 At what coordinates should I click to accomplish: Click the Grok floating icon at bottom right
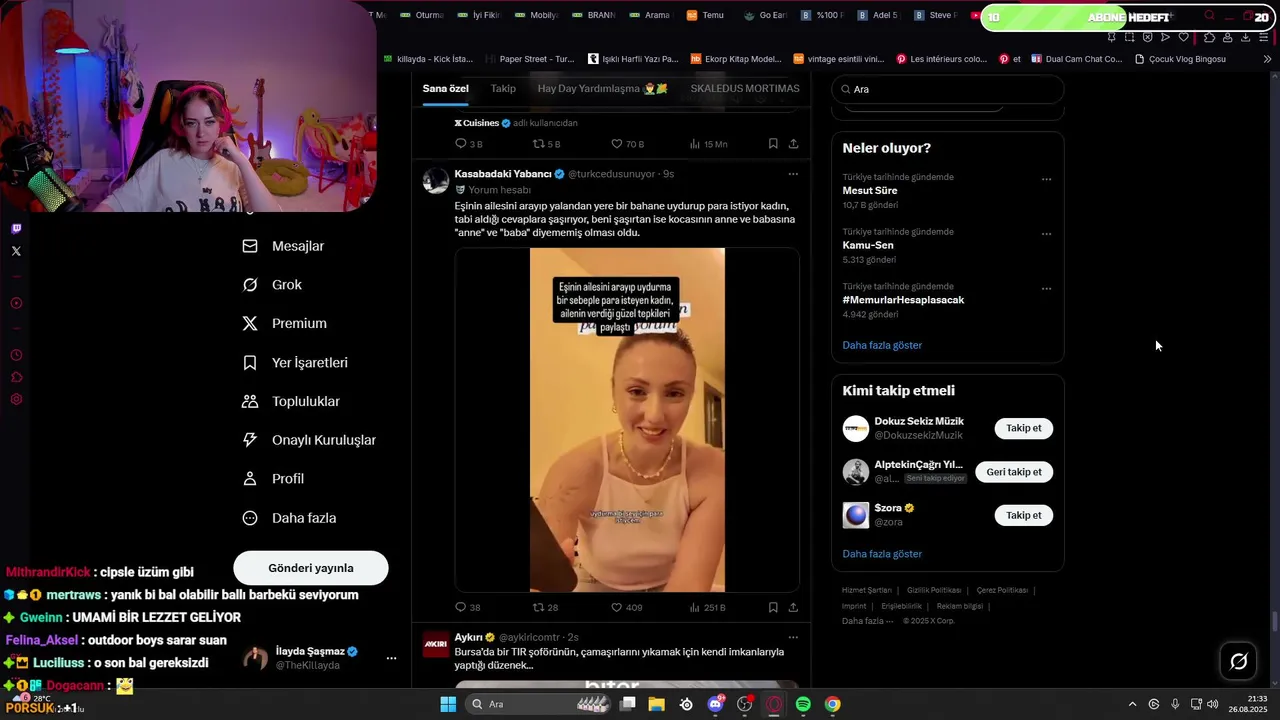(1238, 661)
